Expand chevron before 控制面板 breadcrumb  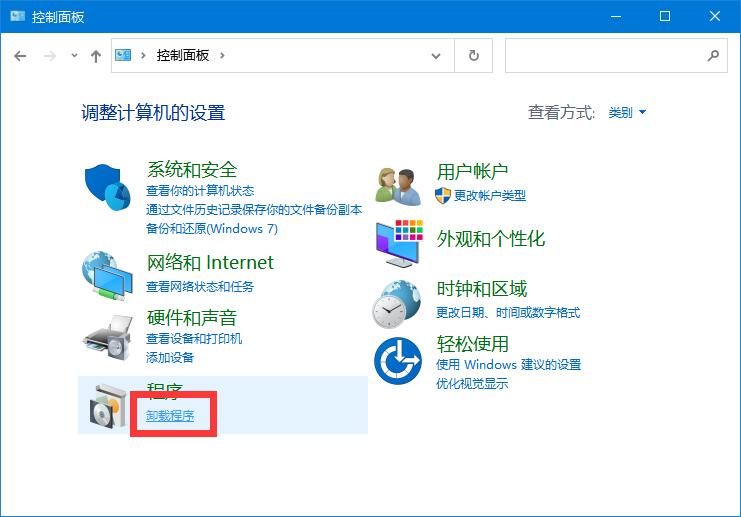(143, 55)
